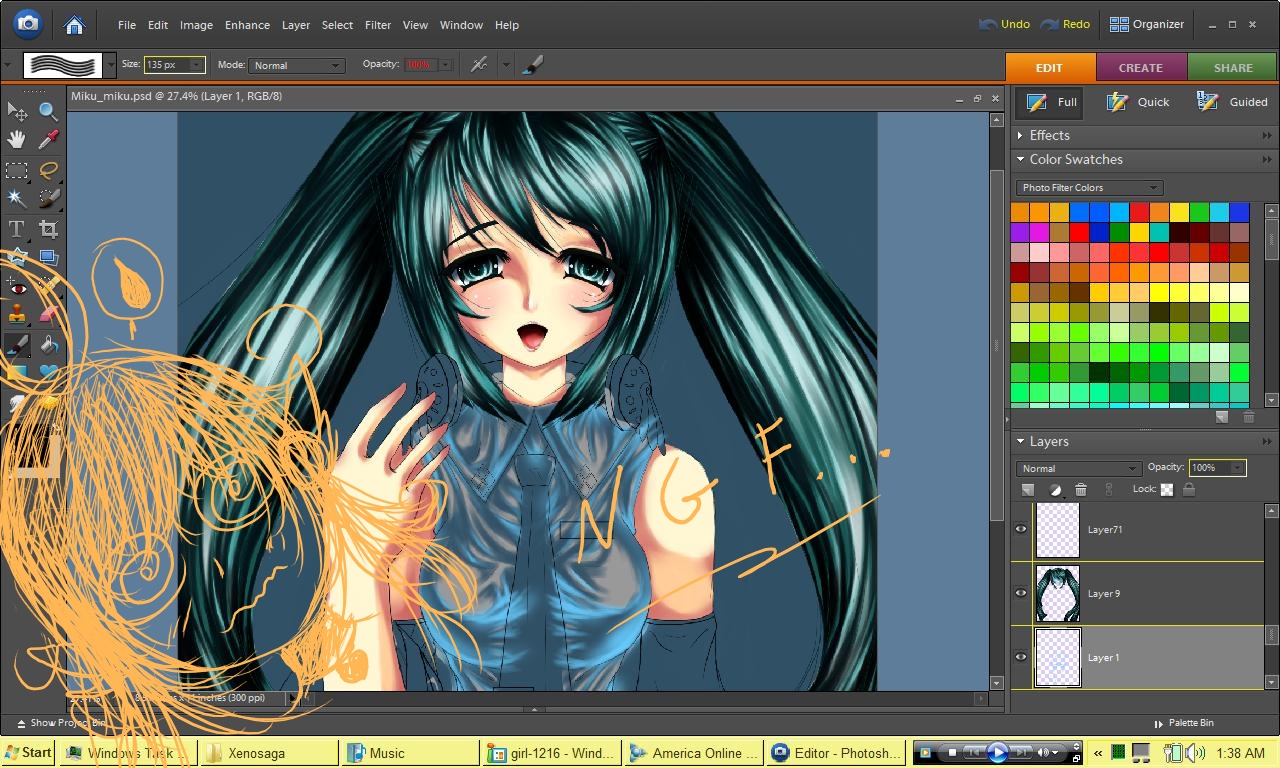Open the Filter menu

click(378, 25)
